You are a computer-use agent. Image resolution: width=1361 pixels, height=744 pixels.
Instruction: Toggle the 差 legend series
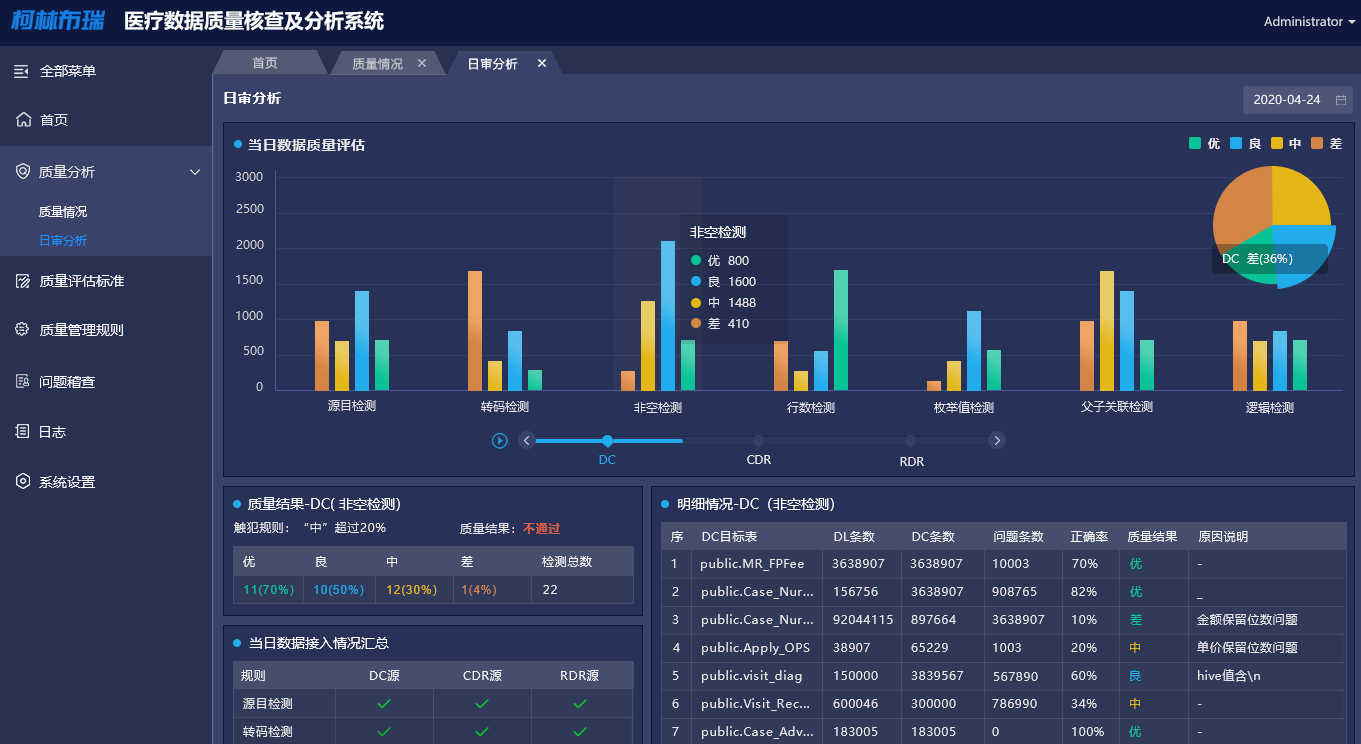1327,144
